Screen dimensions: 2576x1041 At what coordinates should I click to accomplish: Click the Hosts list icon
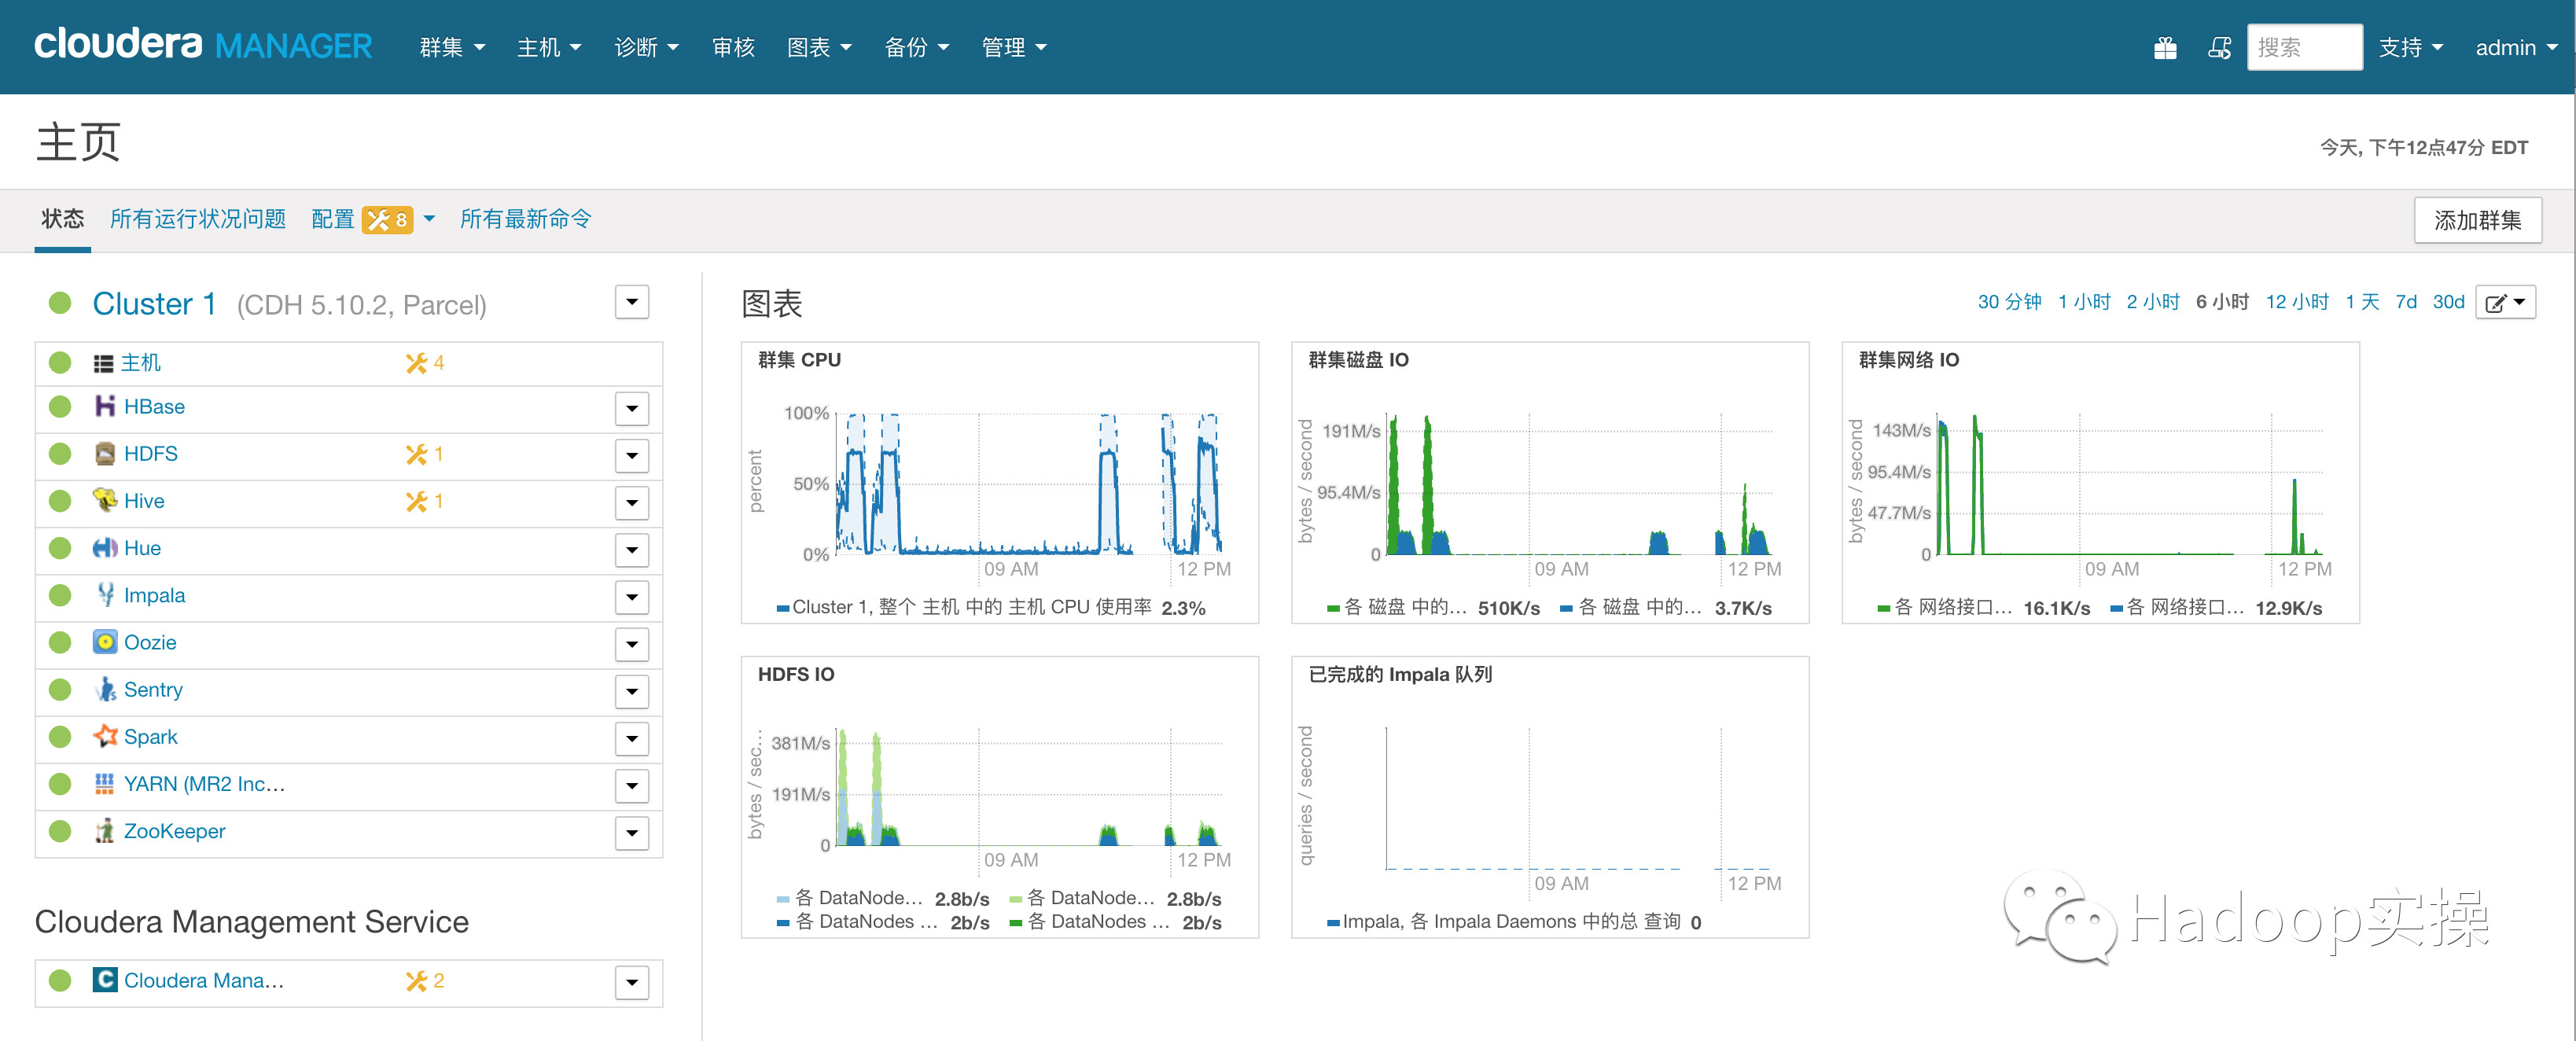tap(103, 363)
